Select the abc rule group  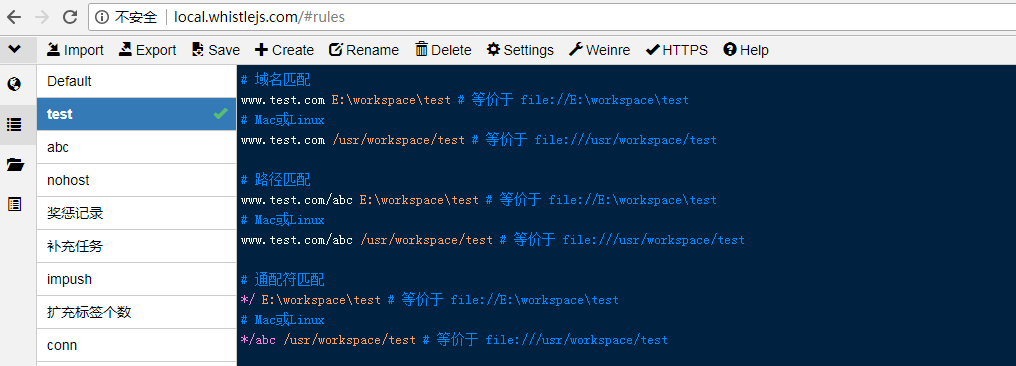pos(137,147)
